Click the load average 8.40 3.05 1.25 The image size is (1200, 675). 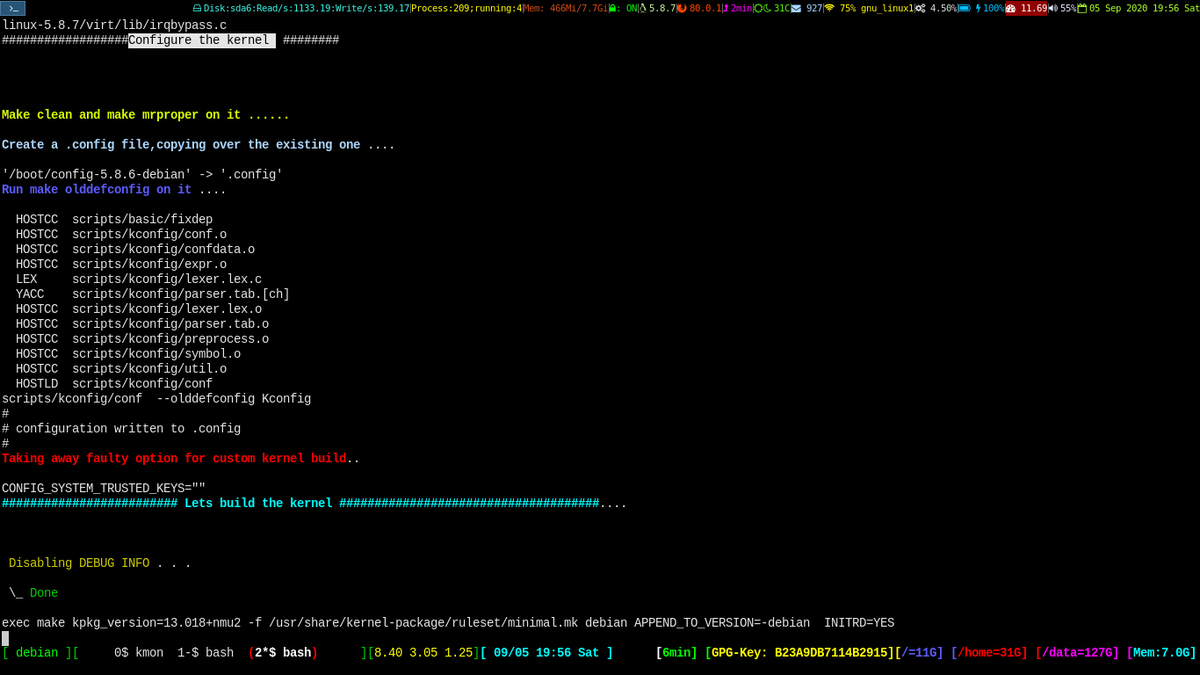click(x=423, y=653)
